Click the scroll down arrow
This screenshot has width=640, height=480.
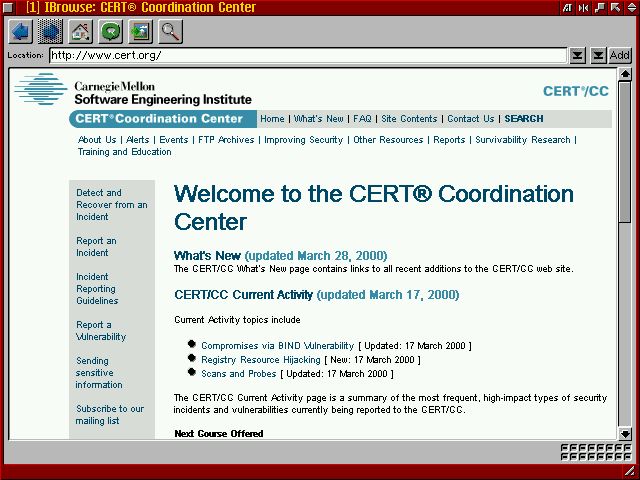(625, 433)
